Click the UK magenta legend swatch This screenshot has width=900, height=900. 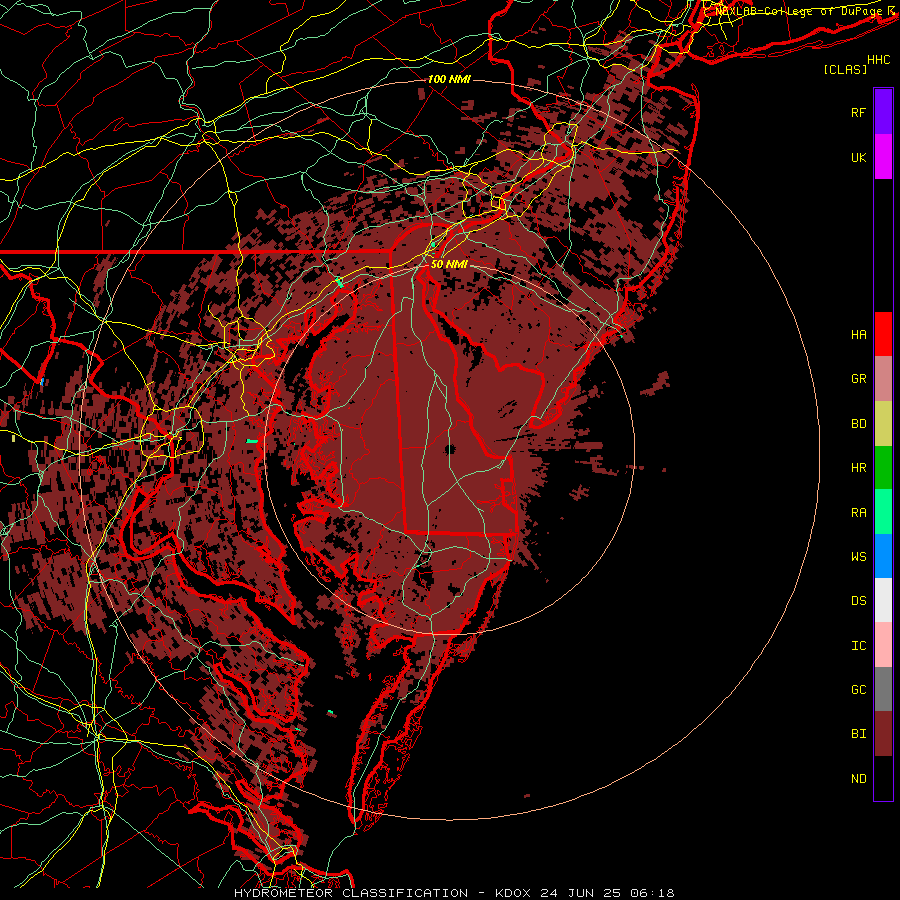click(883, 157)
